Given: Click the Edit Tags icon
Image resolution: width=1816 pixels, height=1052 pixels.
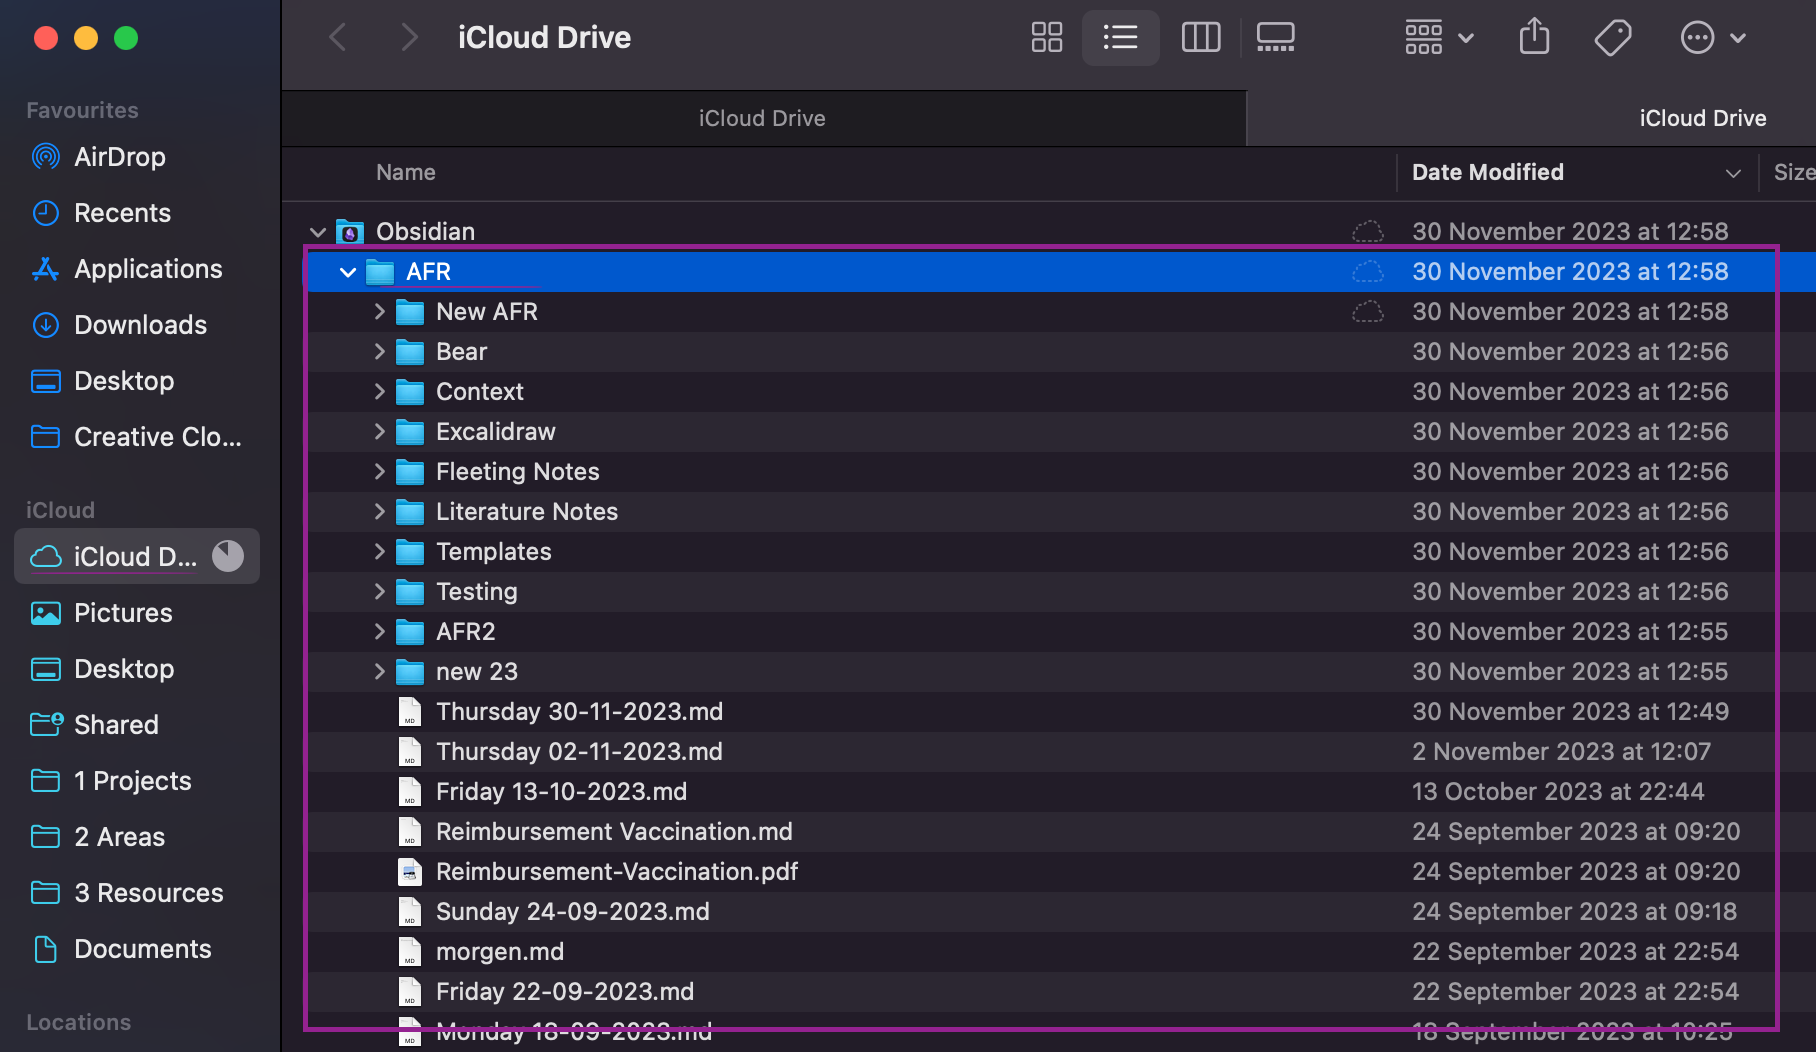Looking at the screenshot, I should coord(1612,38).
